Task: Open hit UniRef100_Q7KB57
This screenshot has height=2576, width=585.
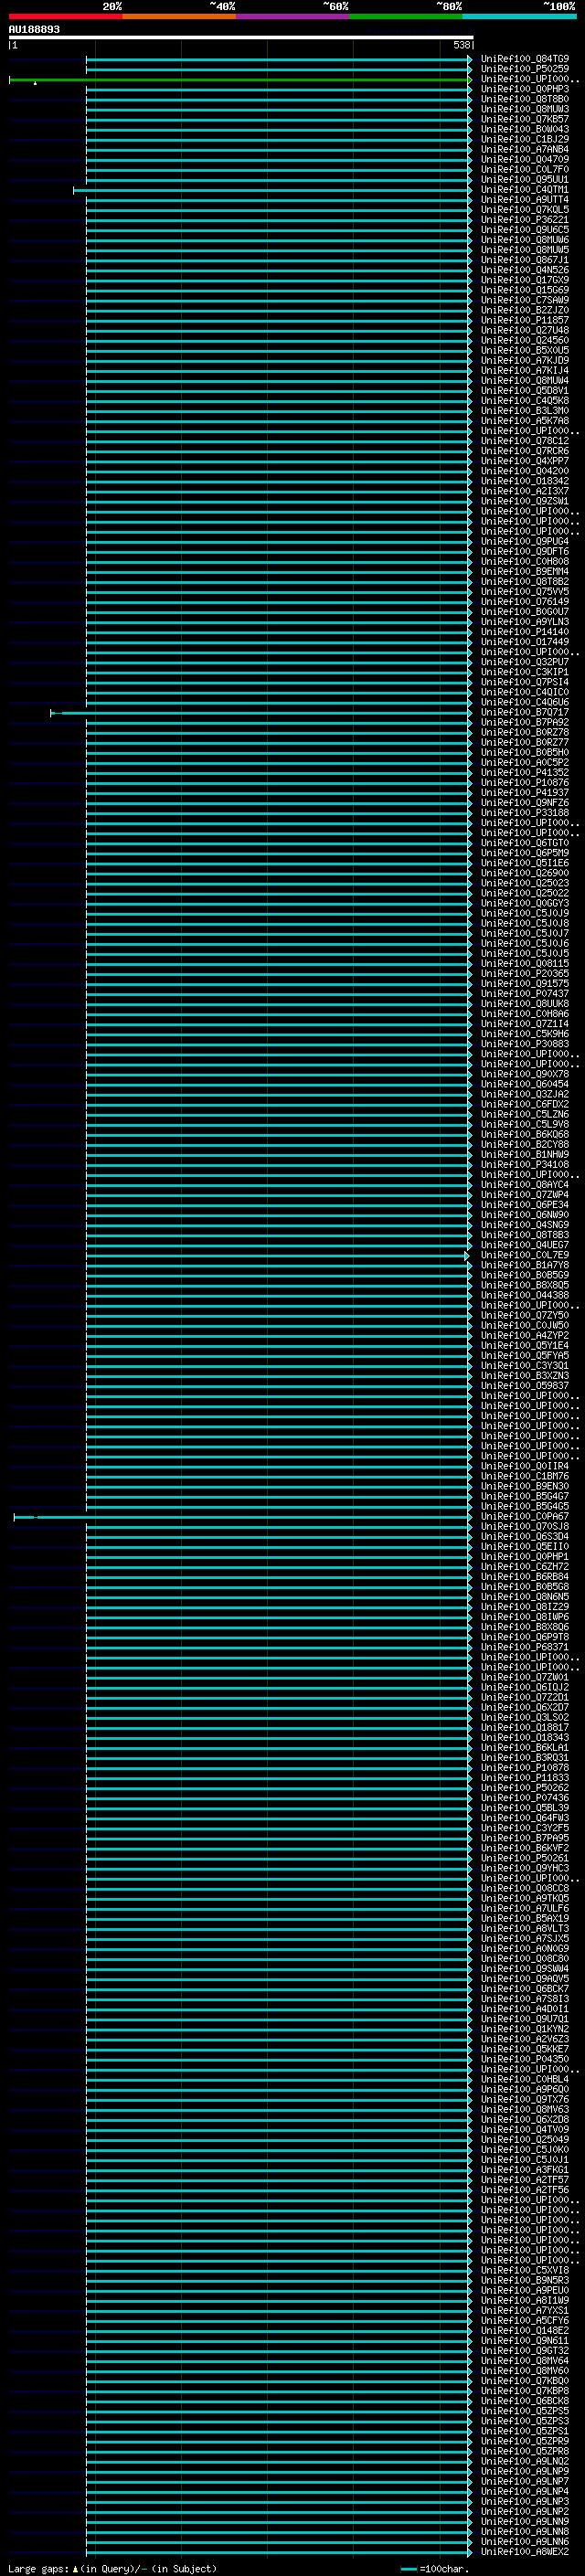Action: pyautogui.click(x=524, y=119)
